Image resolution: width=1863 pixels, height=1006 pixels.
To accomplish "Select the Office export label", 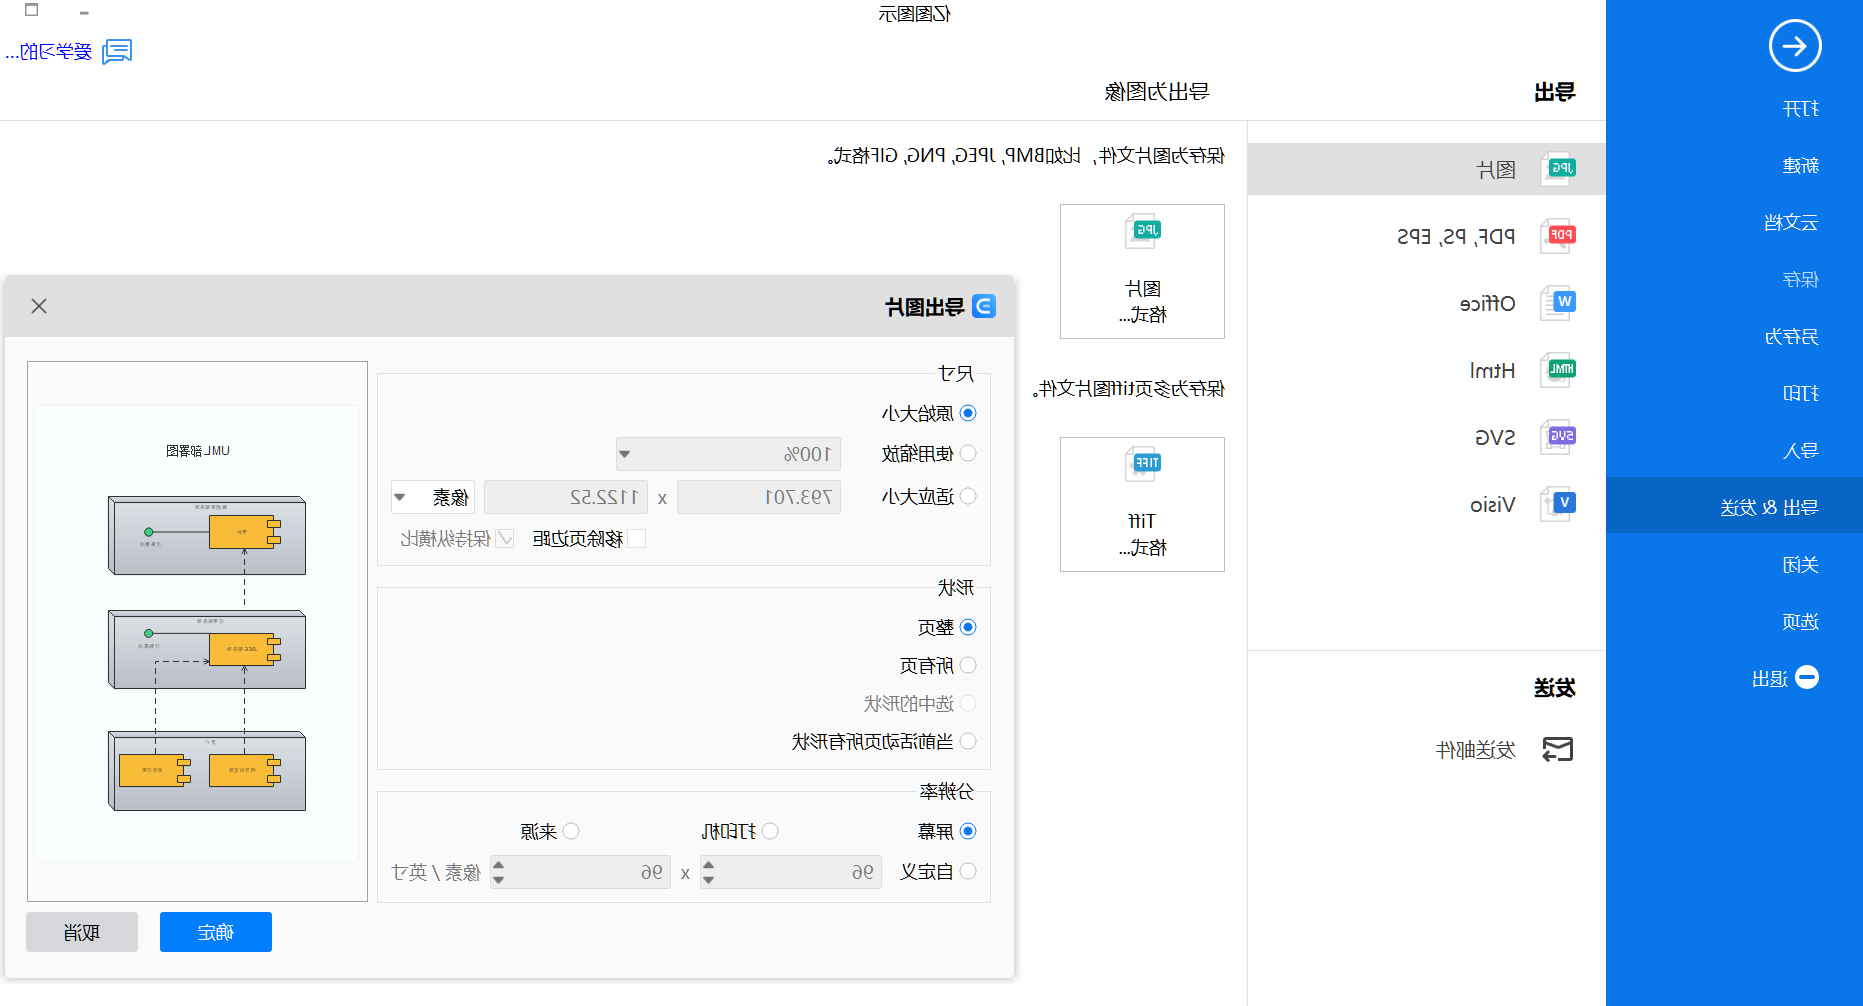I will 1488,303.
